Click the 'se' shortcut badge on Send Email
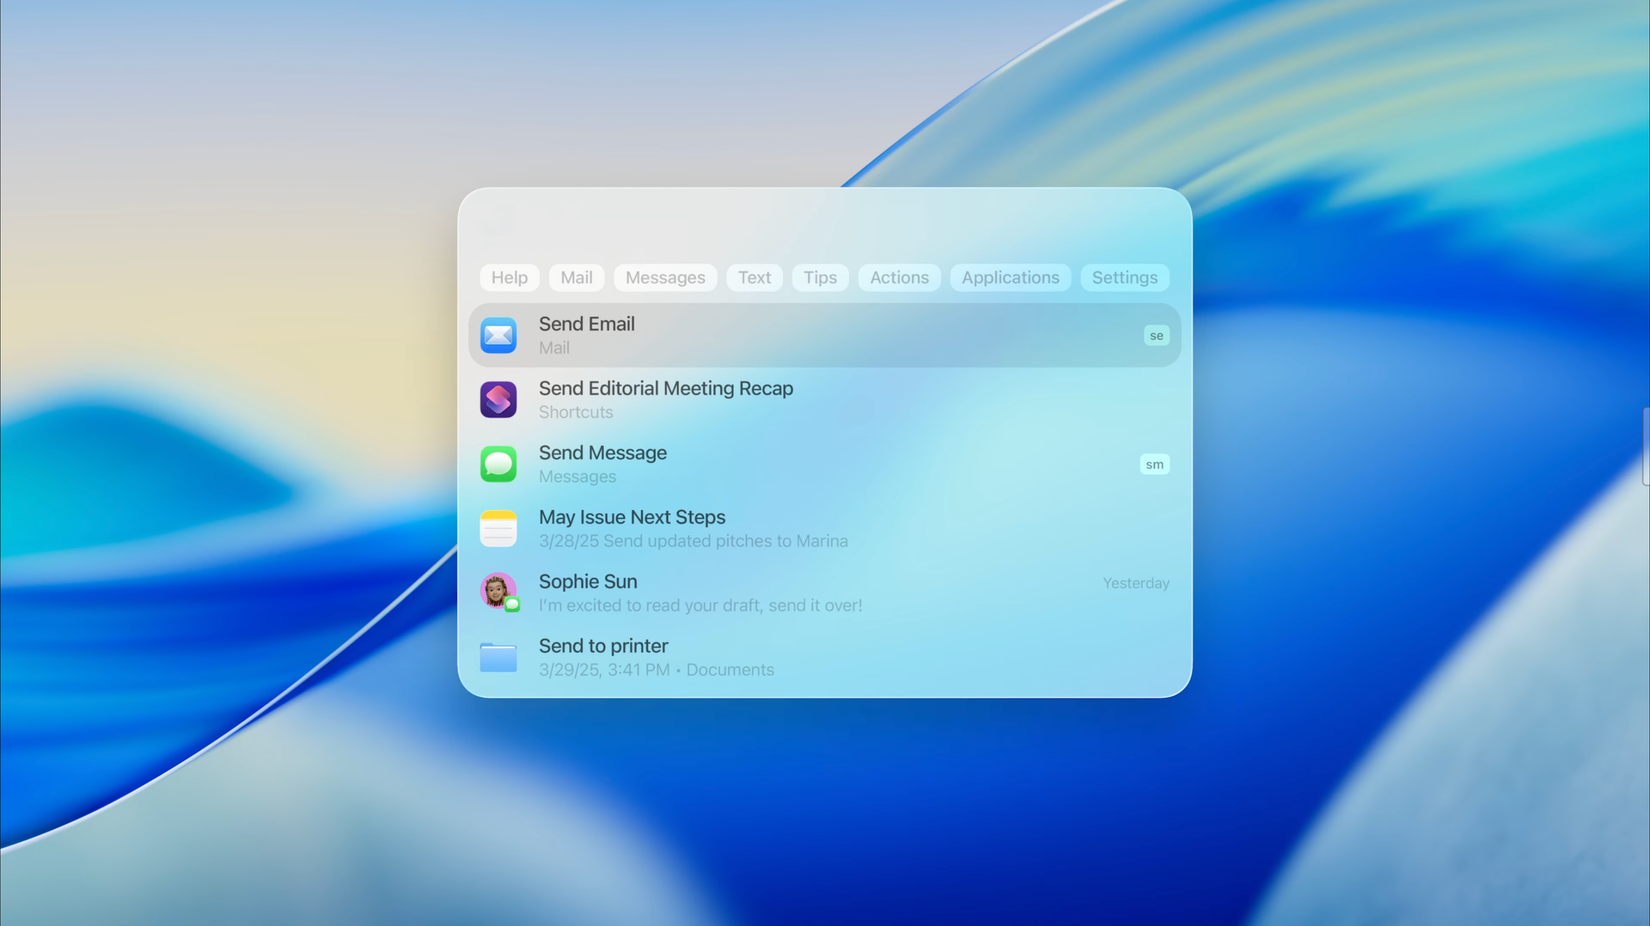The width and height of the screenshot is (1650, 926). pyautogui.click(x=1155, y=335)
